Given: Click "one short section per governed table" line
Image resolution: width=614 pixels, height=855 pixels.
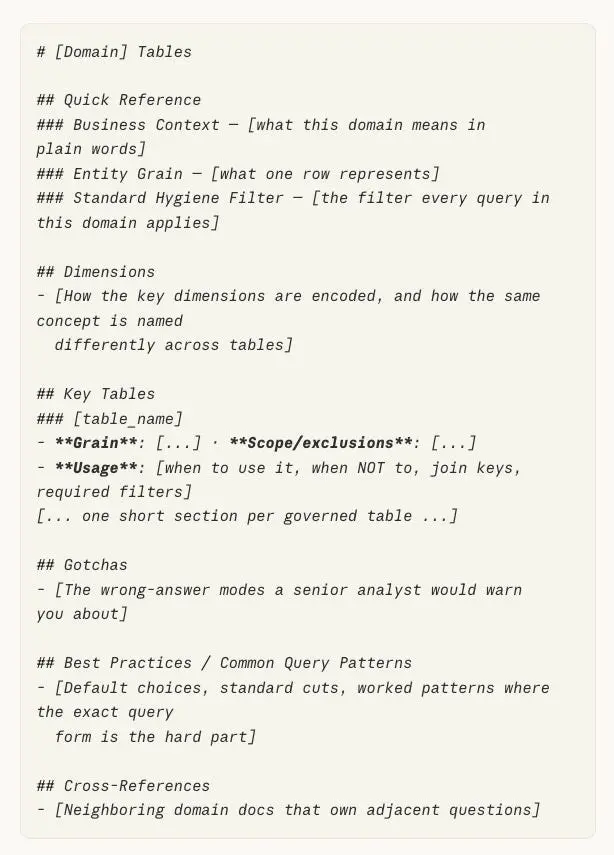Looking at the screenshot, I should point(247,516).
